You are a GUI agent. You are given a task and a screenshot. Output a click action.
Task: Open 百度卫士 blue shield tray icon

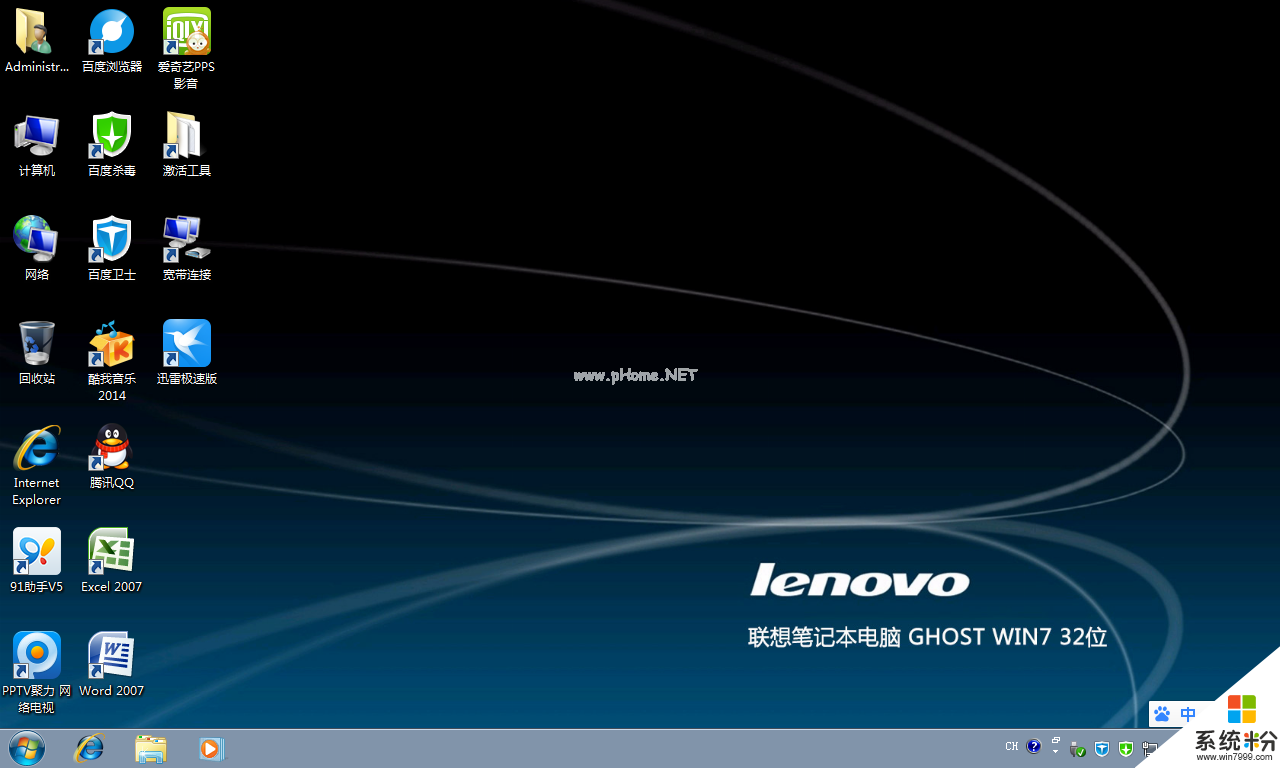(x=1102, y=748)
